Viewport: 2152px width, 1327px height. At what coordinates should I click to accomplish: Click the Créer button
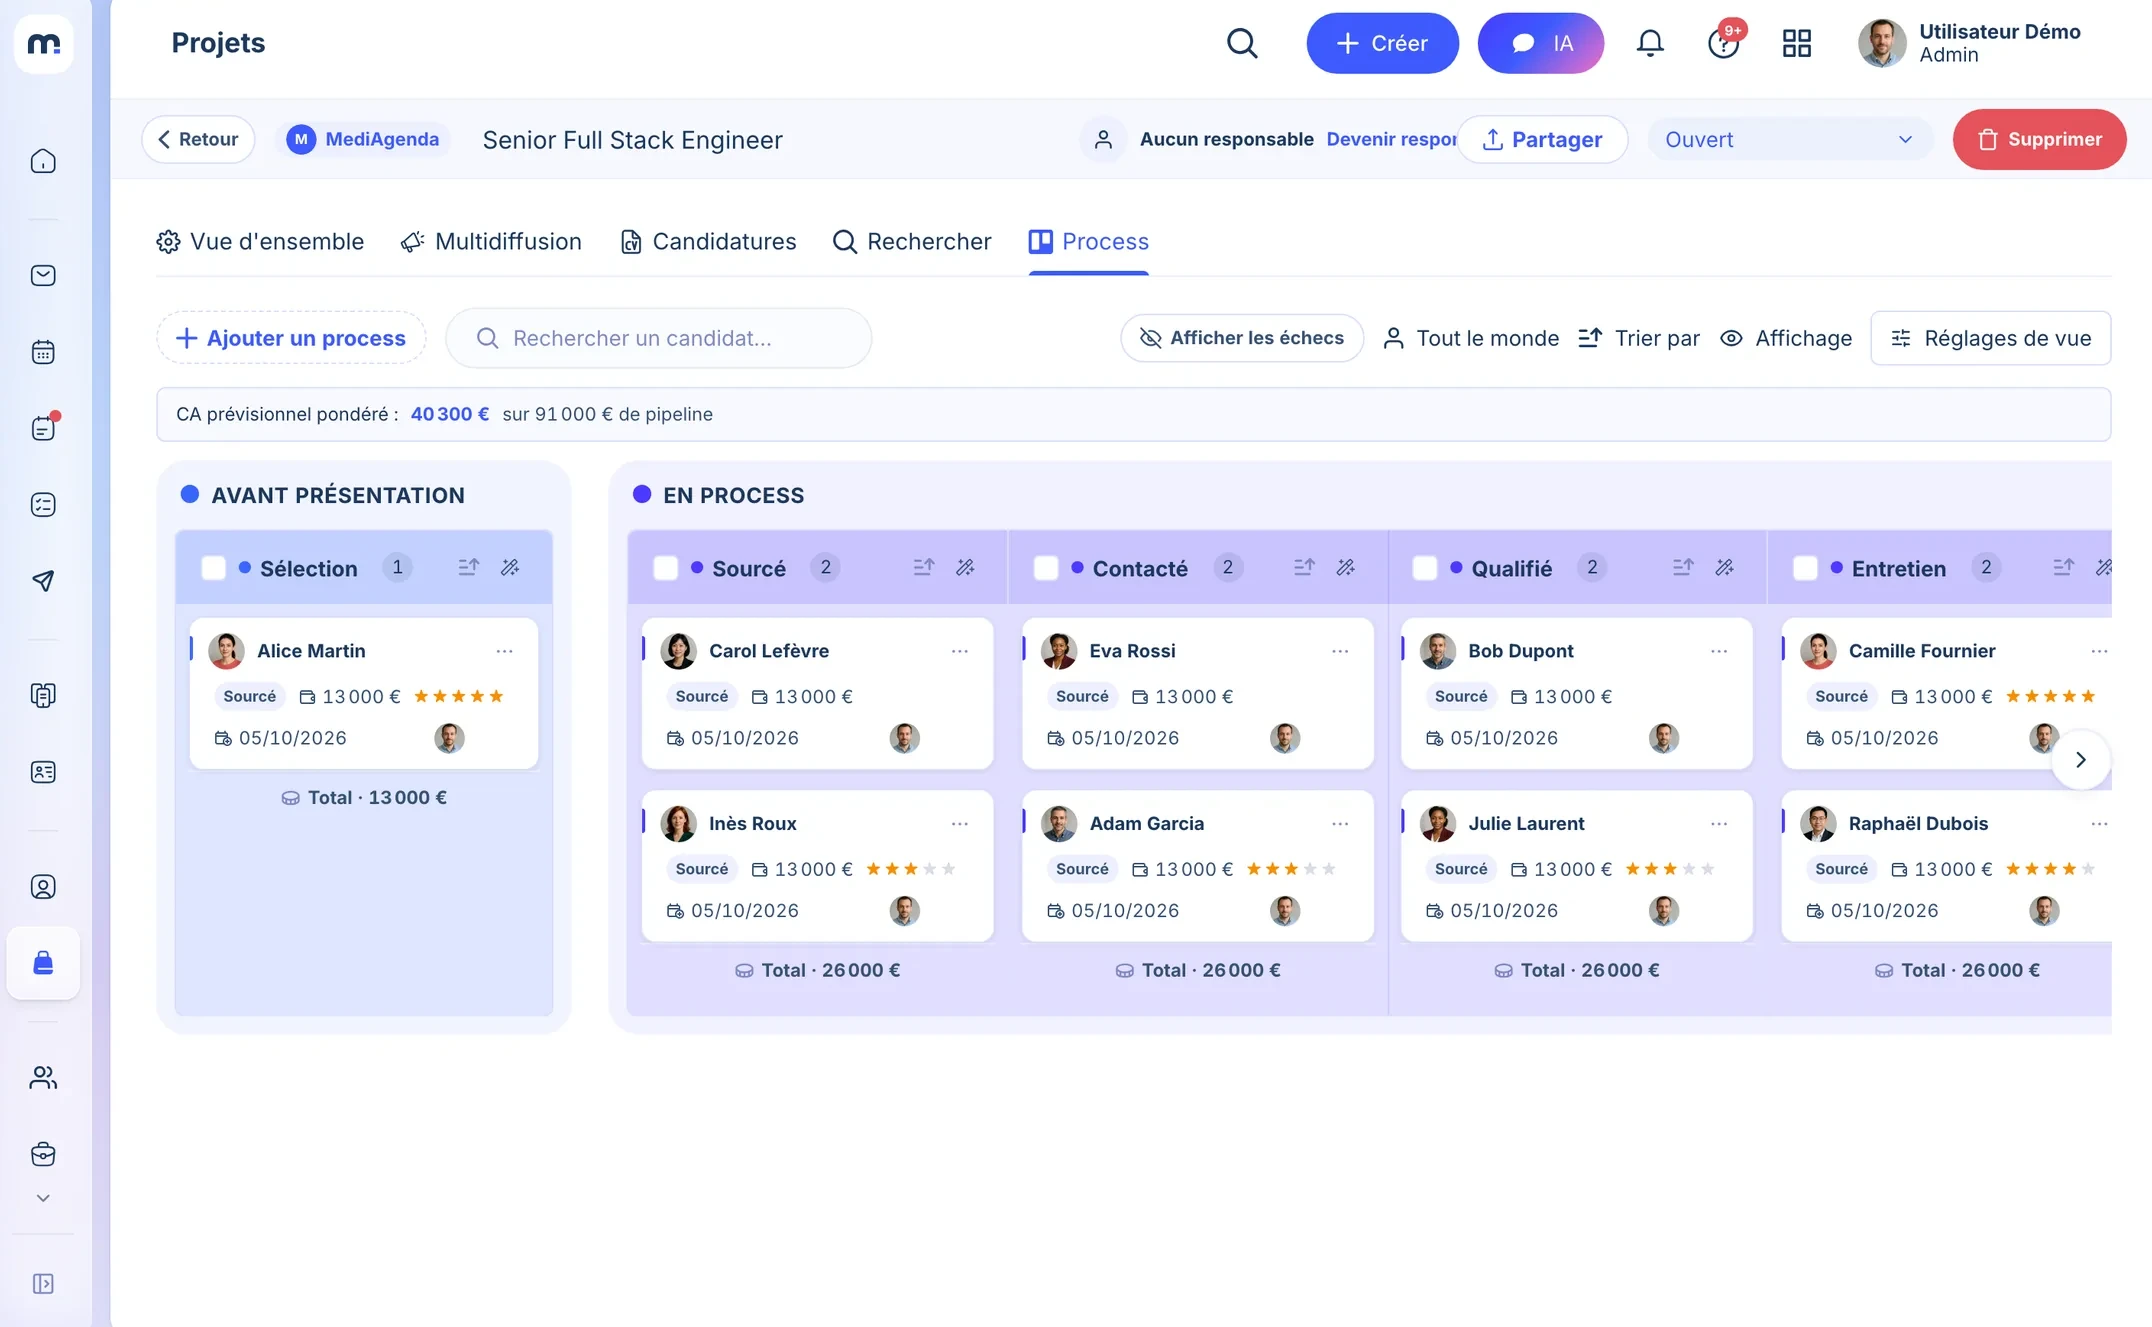click(x=1382, y=43)
